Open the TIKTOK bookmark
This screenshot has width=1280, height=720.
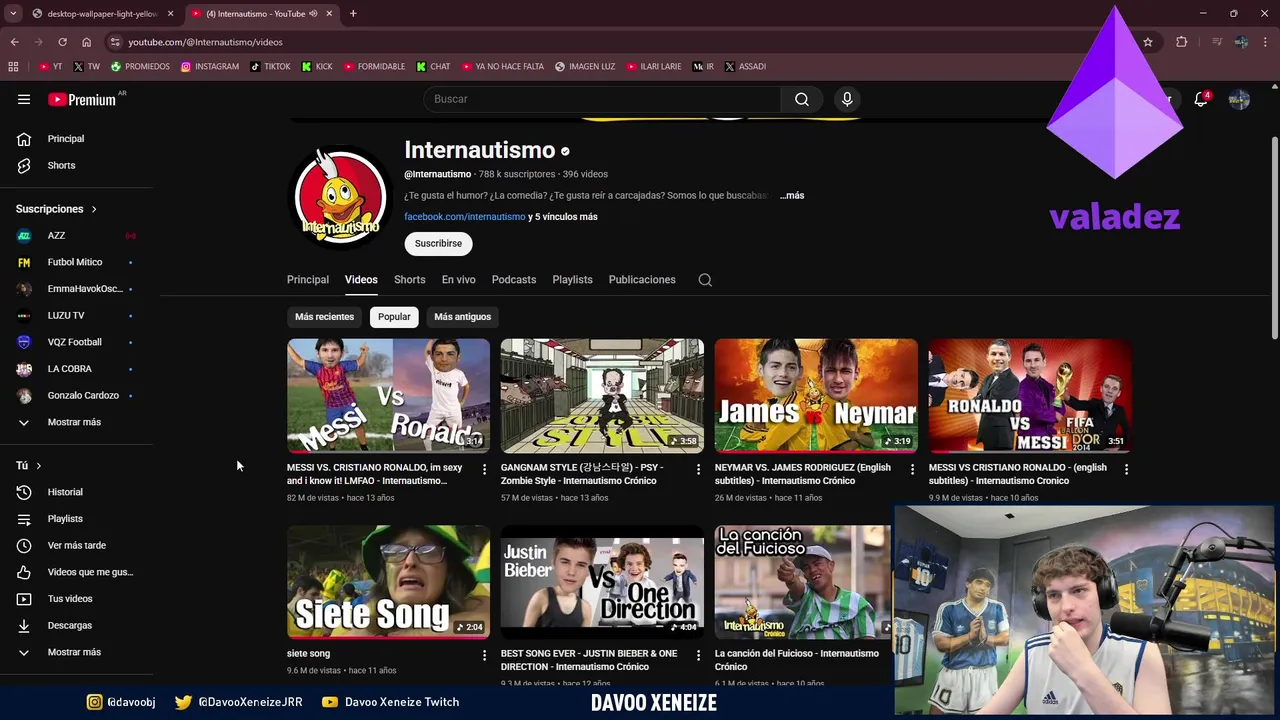click(270, 66)
